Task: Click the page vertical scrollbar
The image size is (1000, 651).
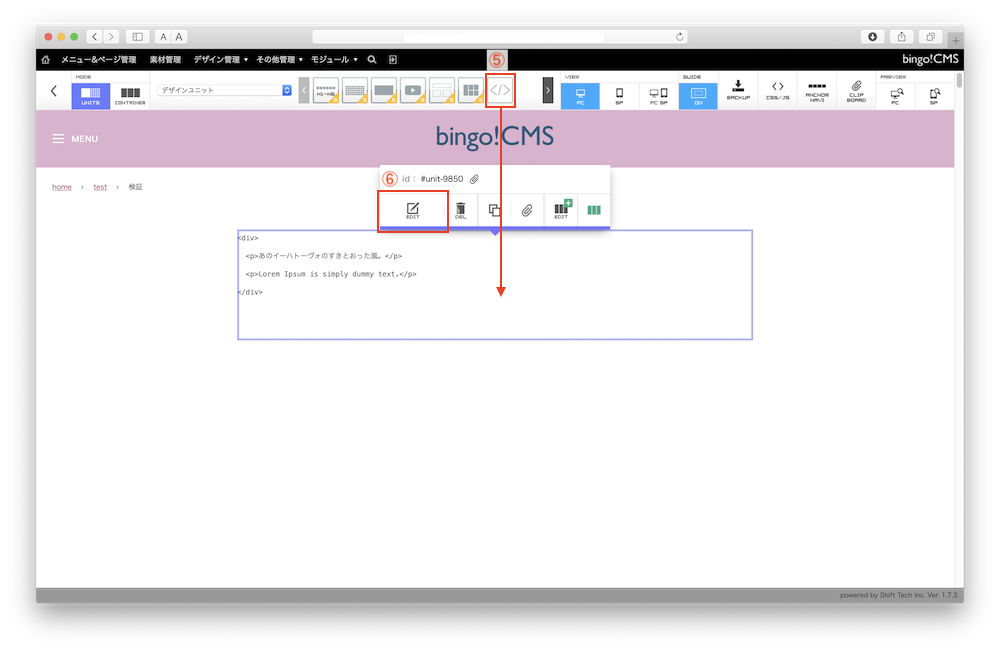Action: click(x=959, y=81)
